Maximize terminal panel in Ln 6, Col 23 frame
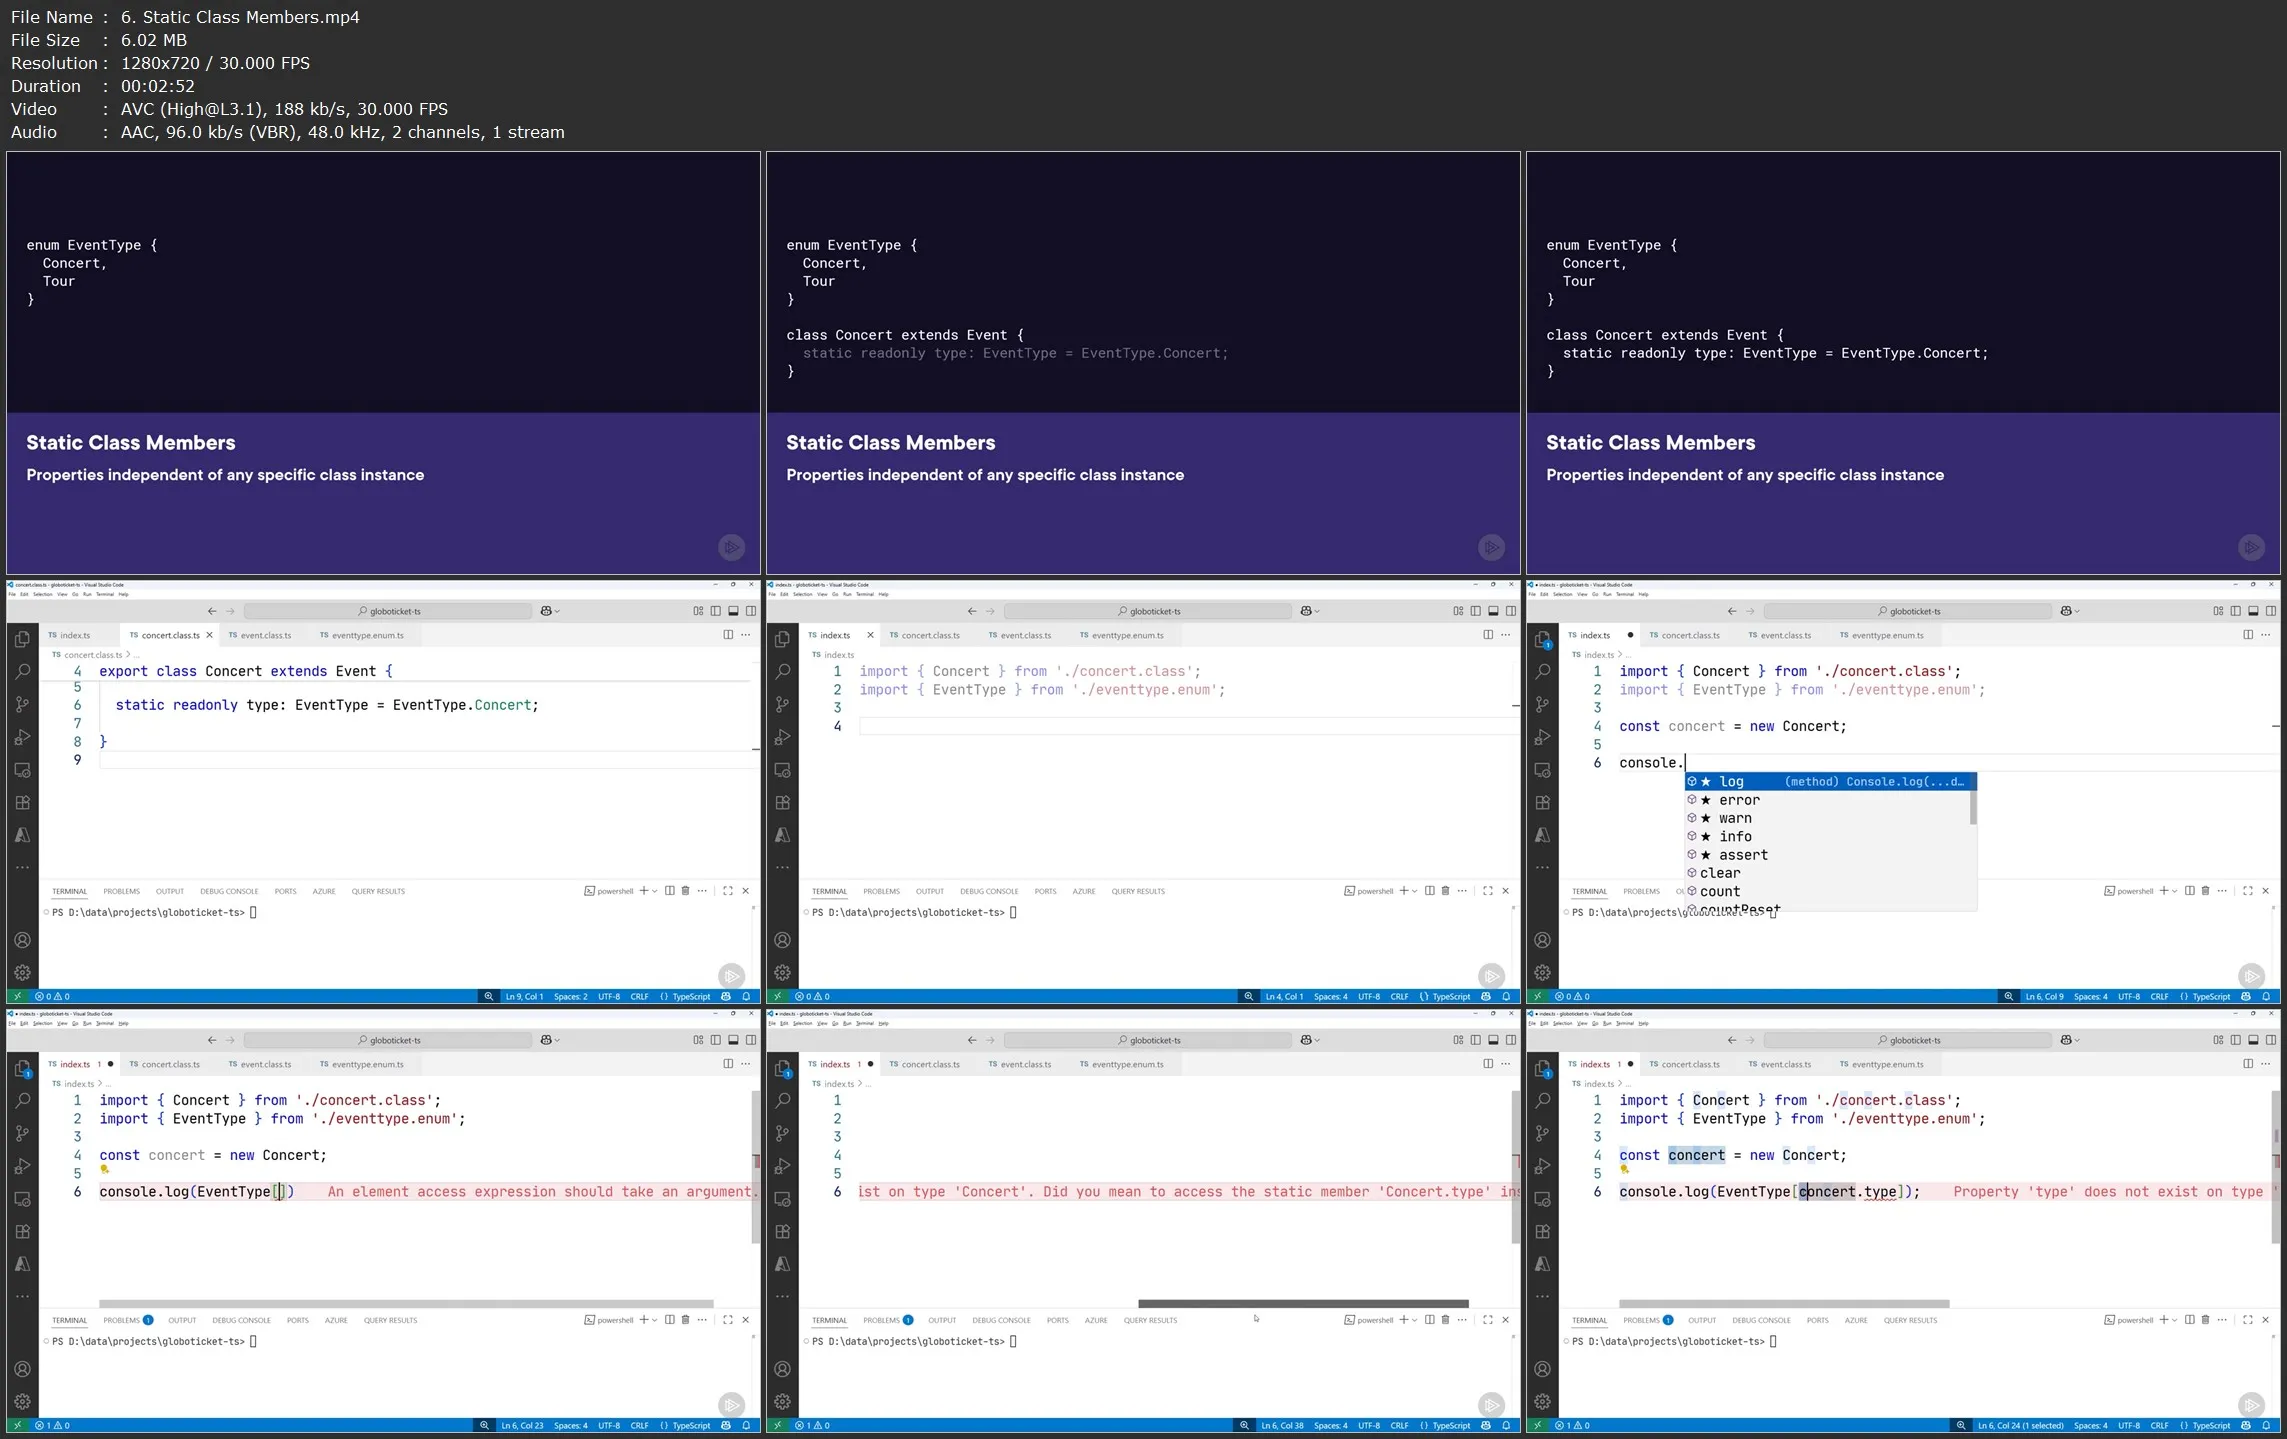This screenshot has width=2287, height=1439. point(728,1320)
